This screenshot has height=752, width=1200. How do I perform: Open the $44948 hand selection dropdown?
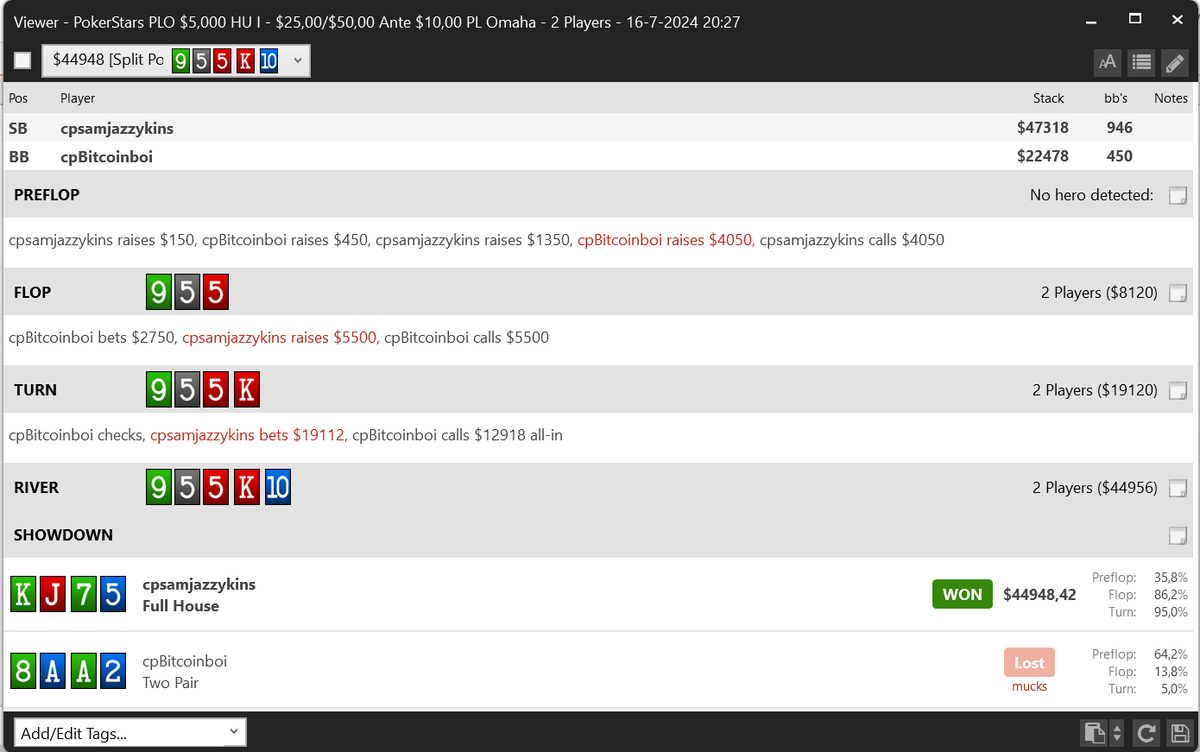click(176, 61)
